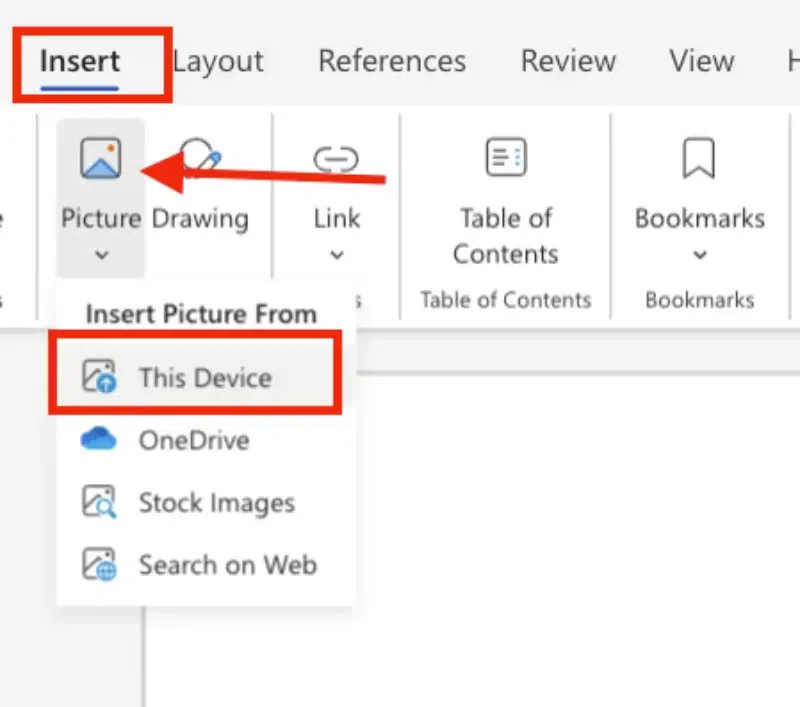Image resolution: width=800 pixels, height=707 pixels.
Task: Choose the This Device menu label
Action: tap(205, 378)
